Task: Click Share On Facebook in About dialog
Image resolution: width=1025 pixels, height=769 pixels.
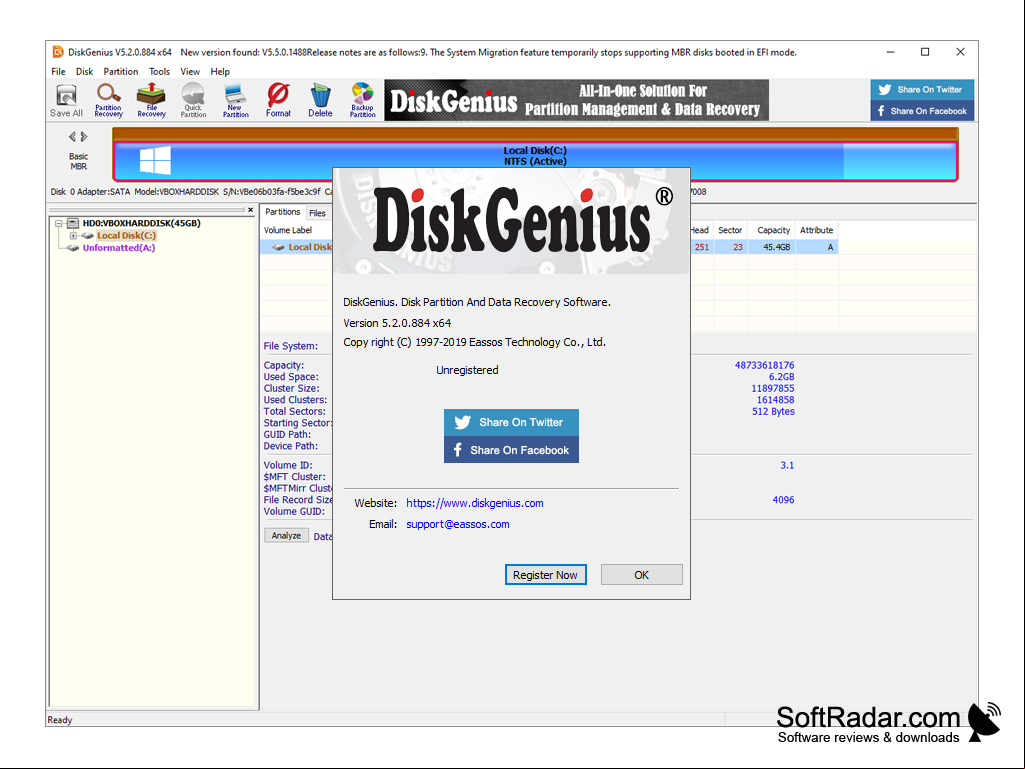Action: tap(511, 450)
